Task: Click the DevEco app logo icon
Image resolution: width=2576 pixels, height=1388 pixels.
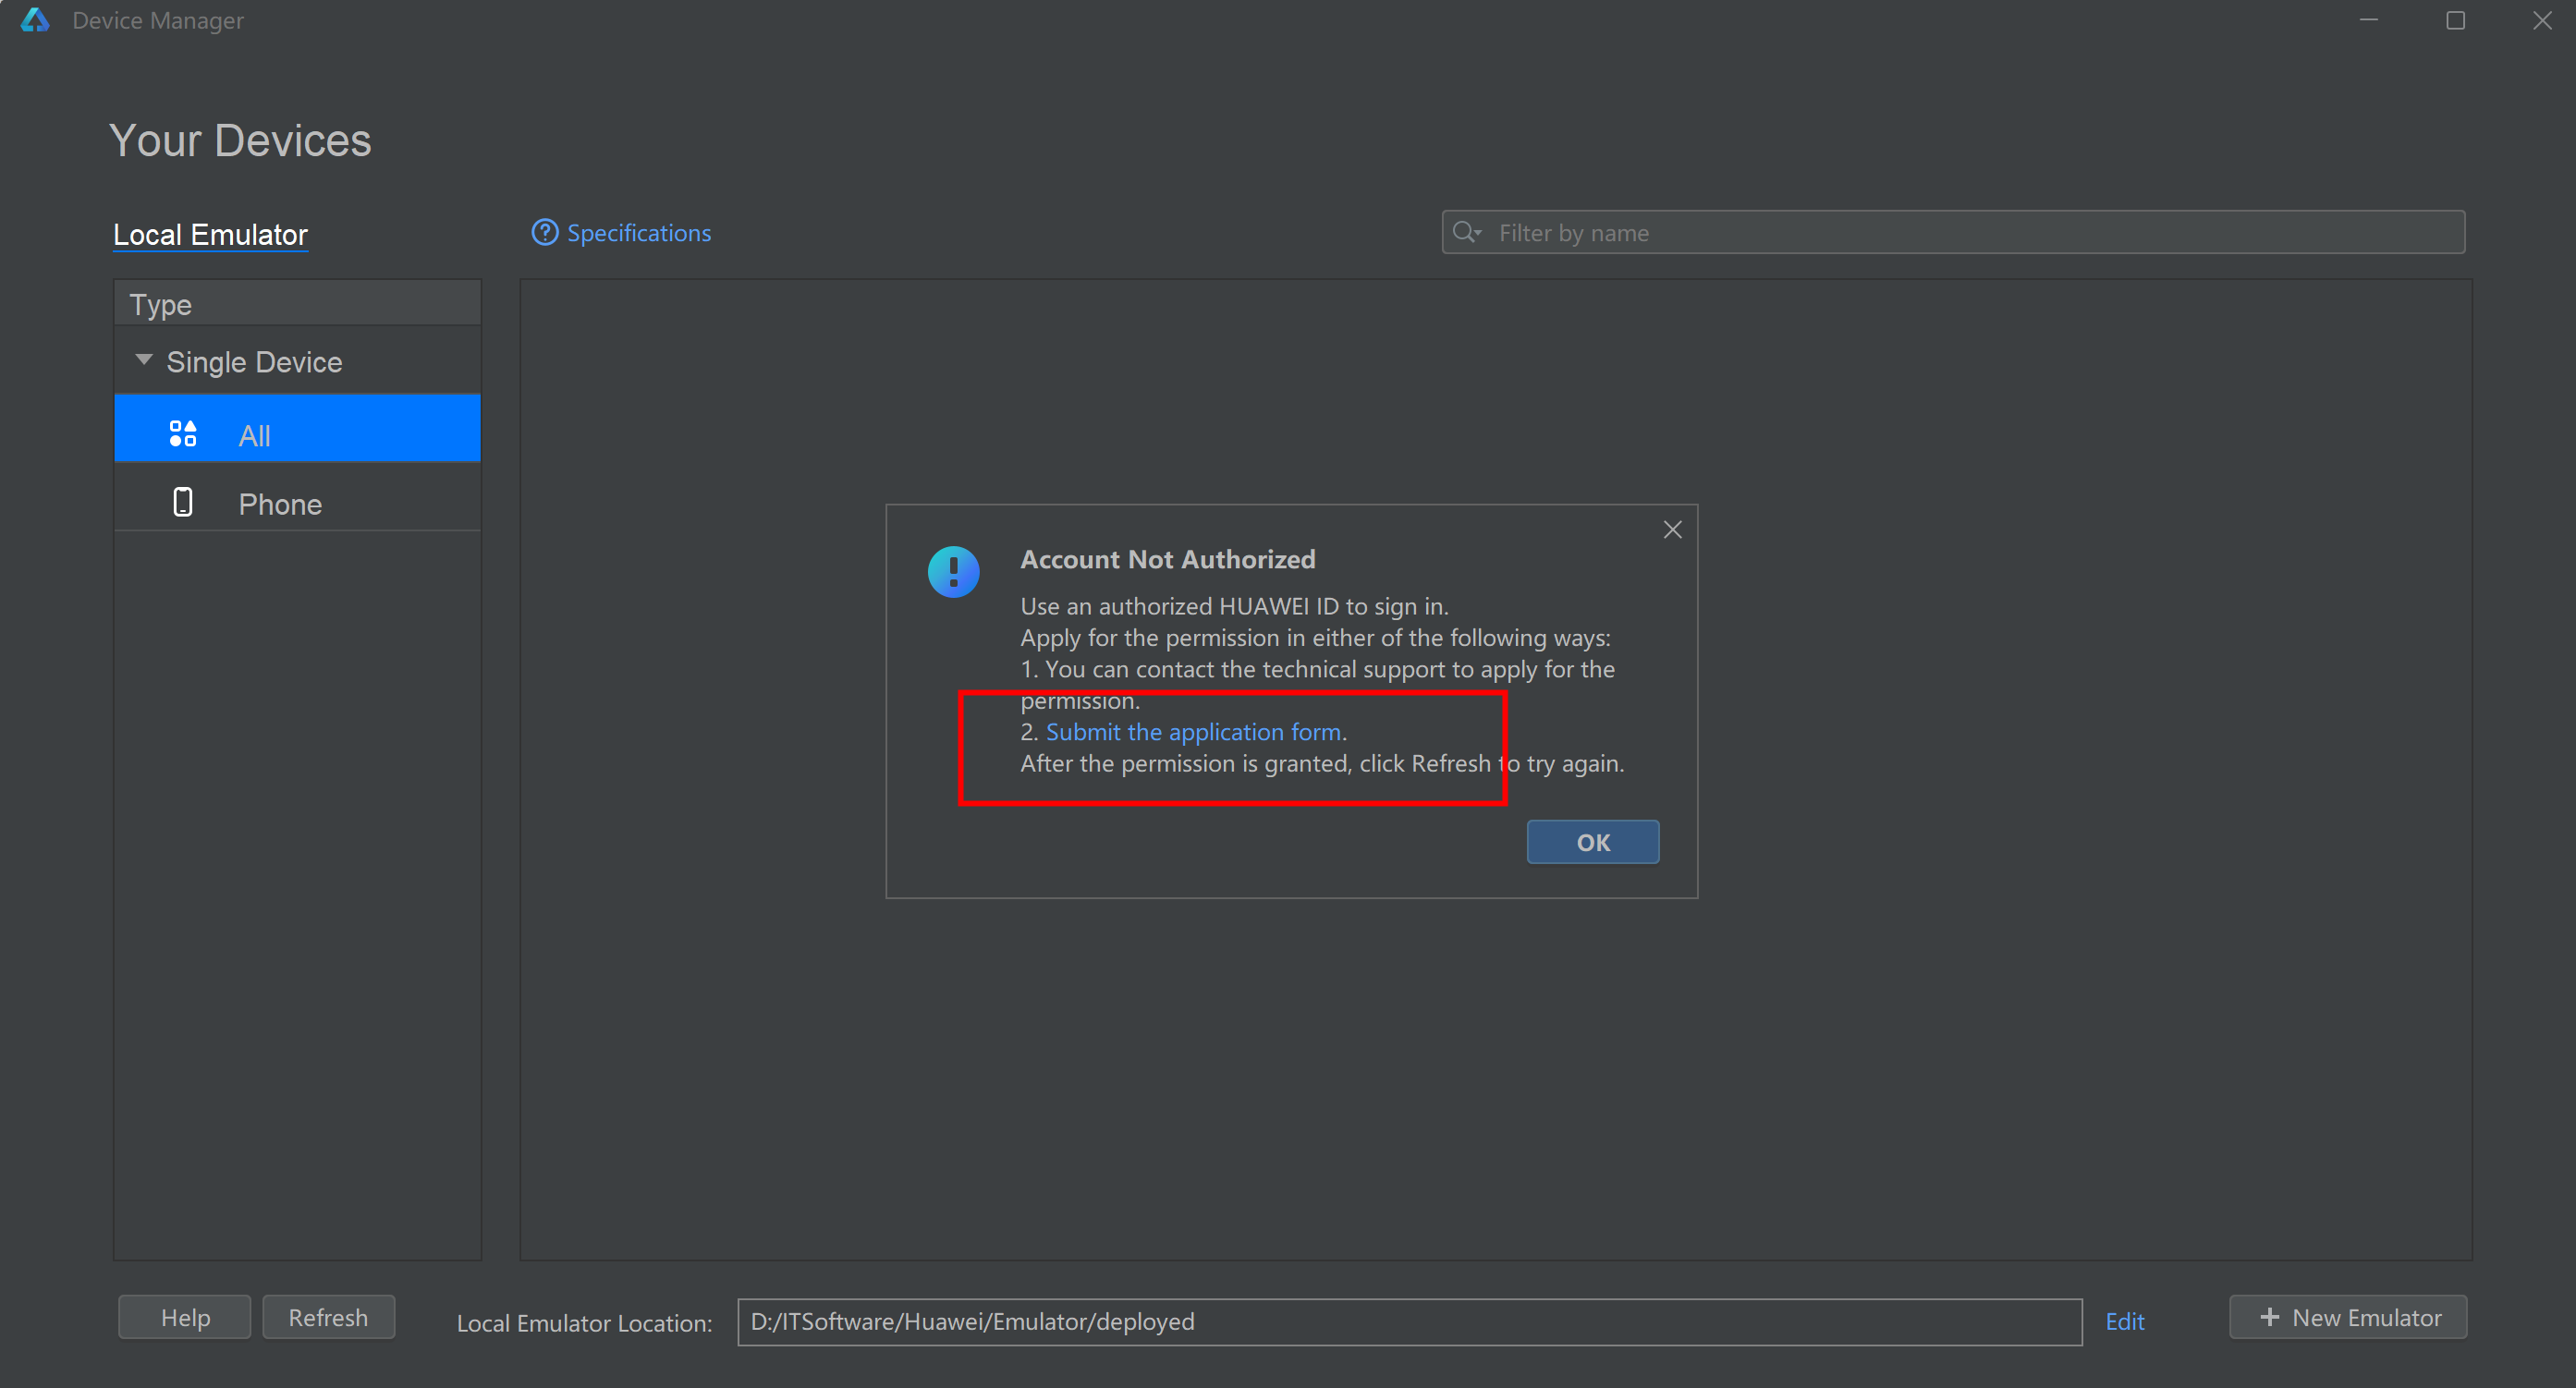Action: (x=35, y=20)
